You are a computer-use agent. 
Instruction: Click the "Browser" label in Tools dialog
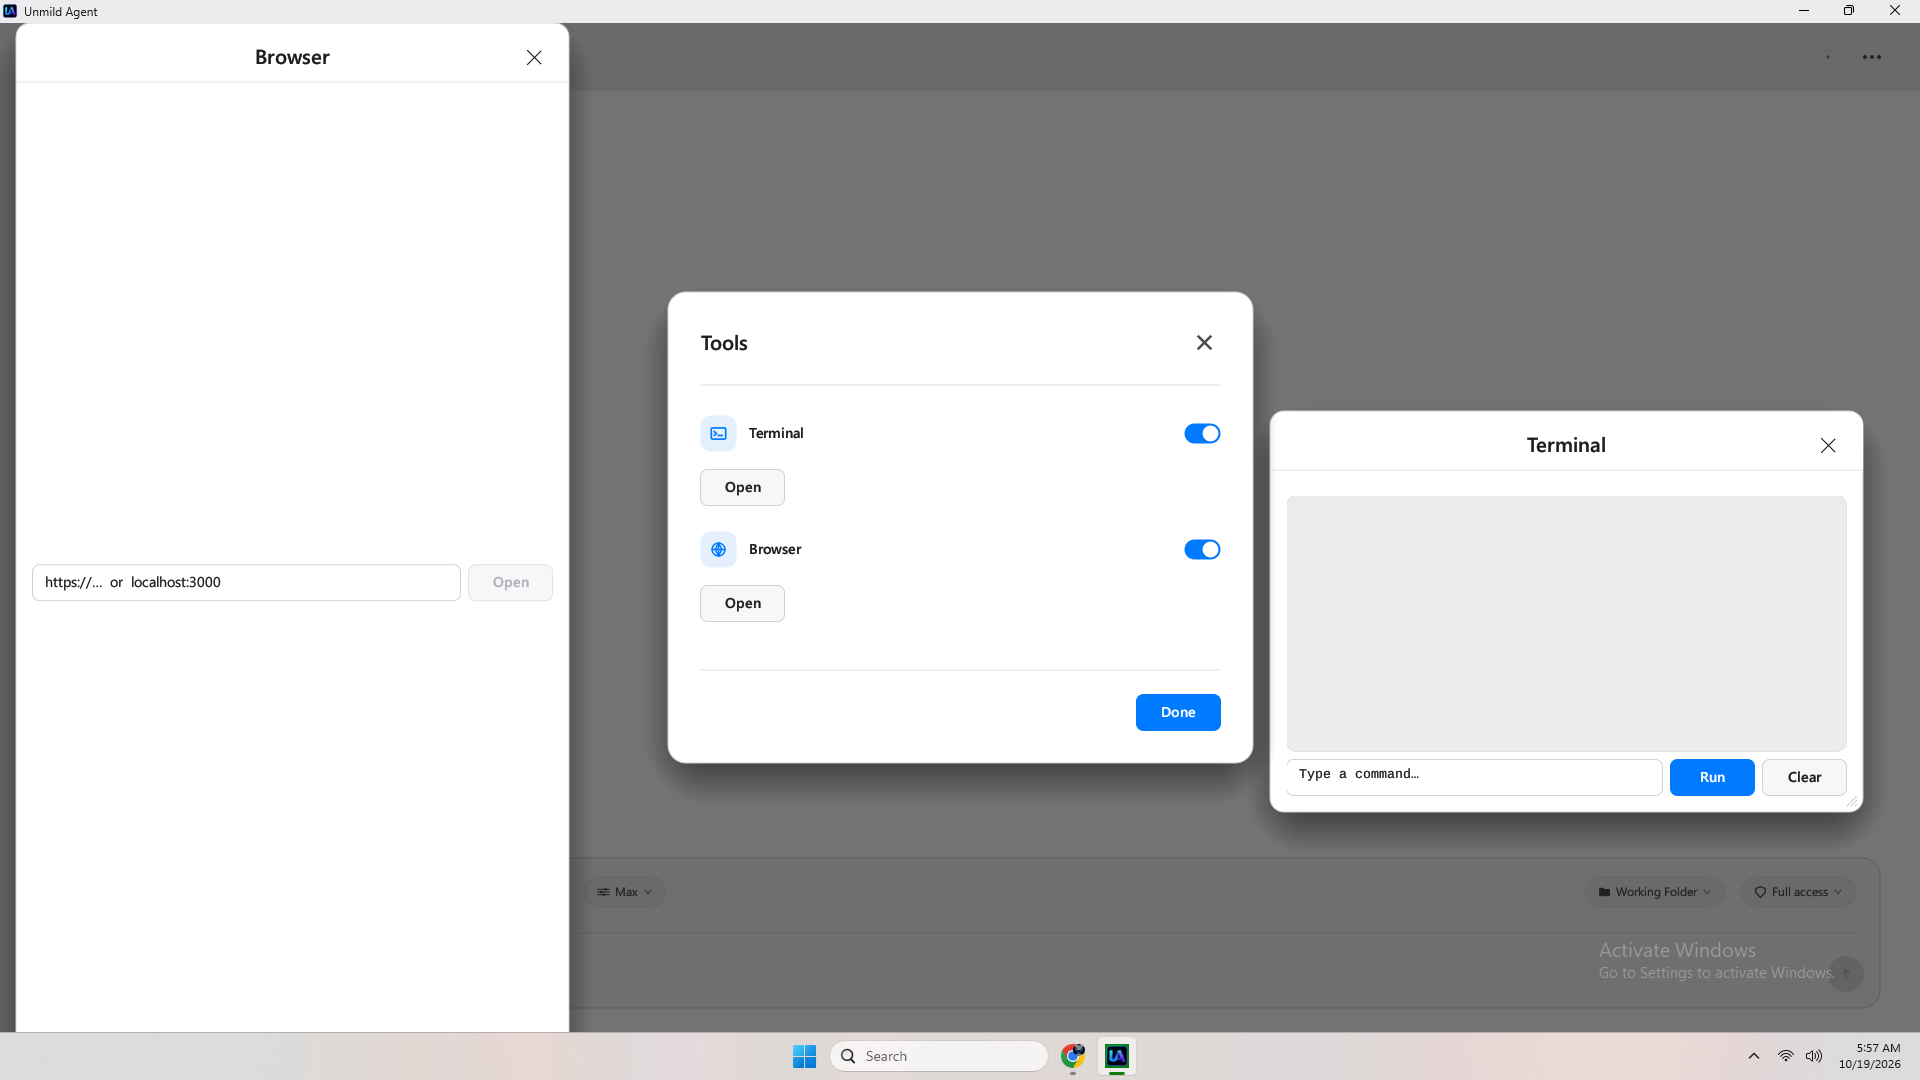tap(775, 549)
